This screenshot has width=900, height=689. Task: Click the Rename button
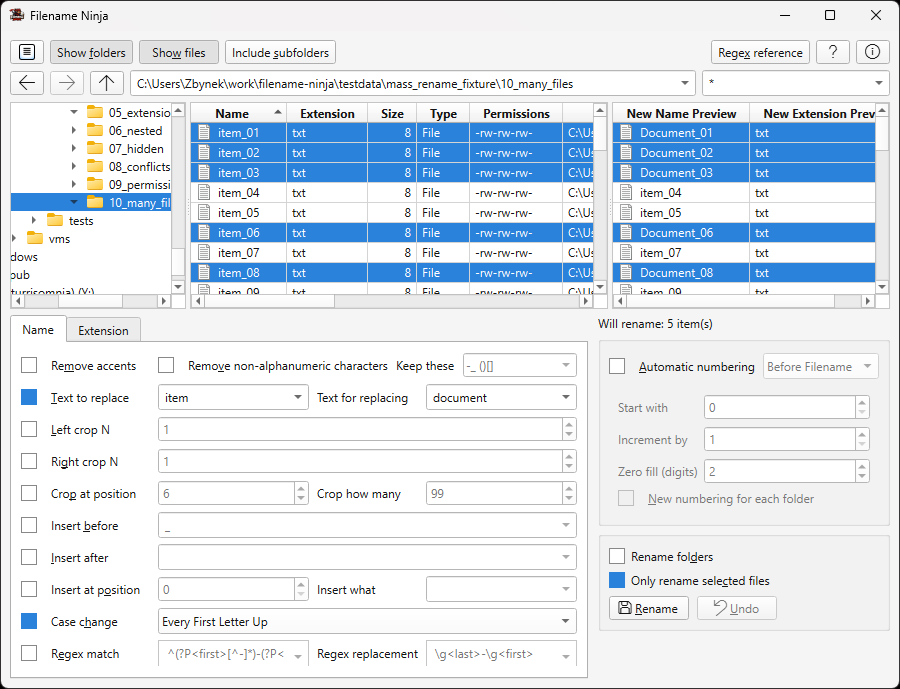648,608
